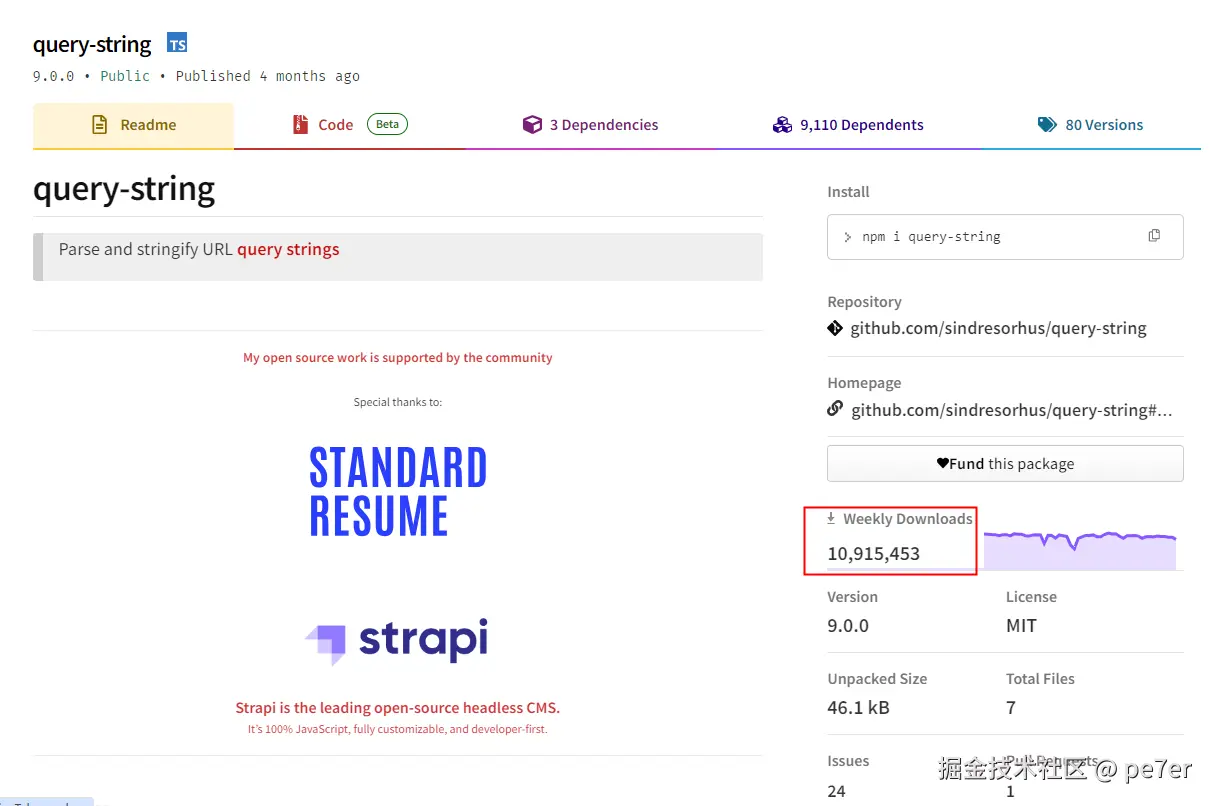Screen dimensions: 1214x806
Task: Click the Pull Requests count 1
Action: point(1010,791)
